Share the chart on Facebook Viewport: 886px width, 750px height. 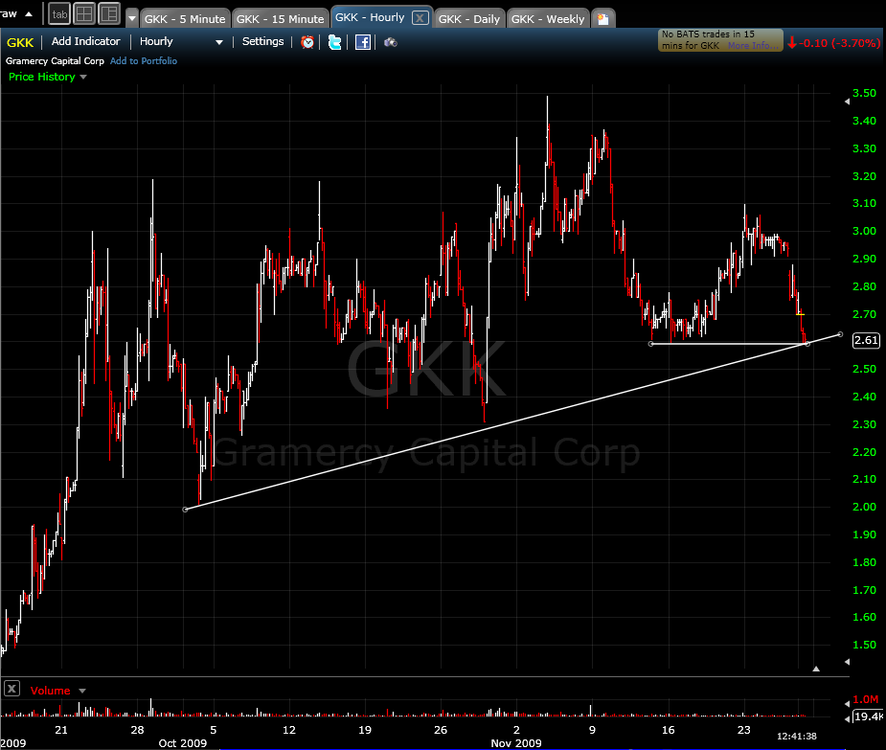tap(363, 42)
